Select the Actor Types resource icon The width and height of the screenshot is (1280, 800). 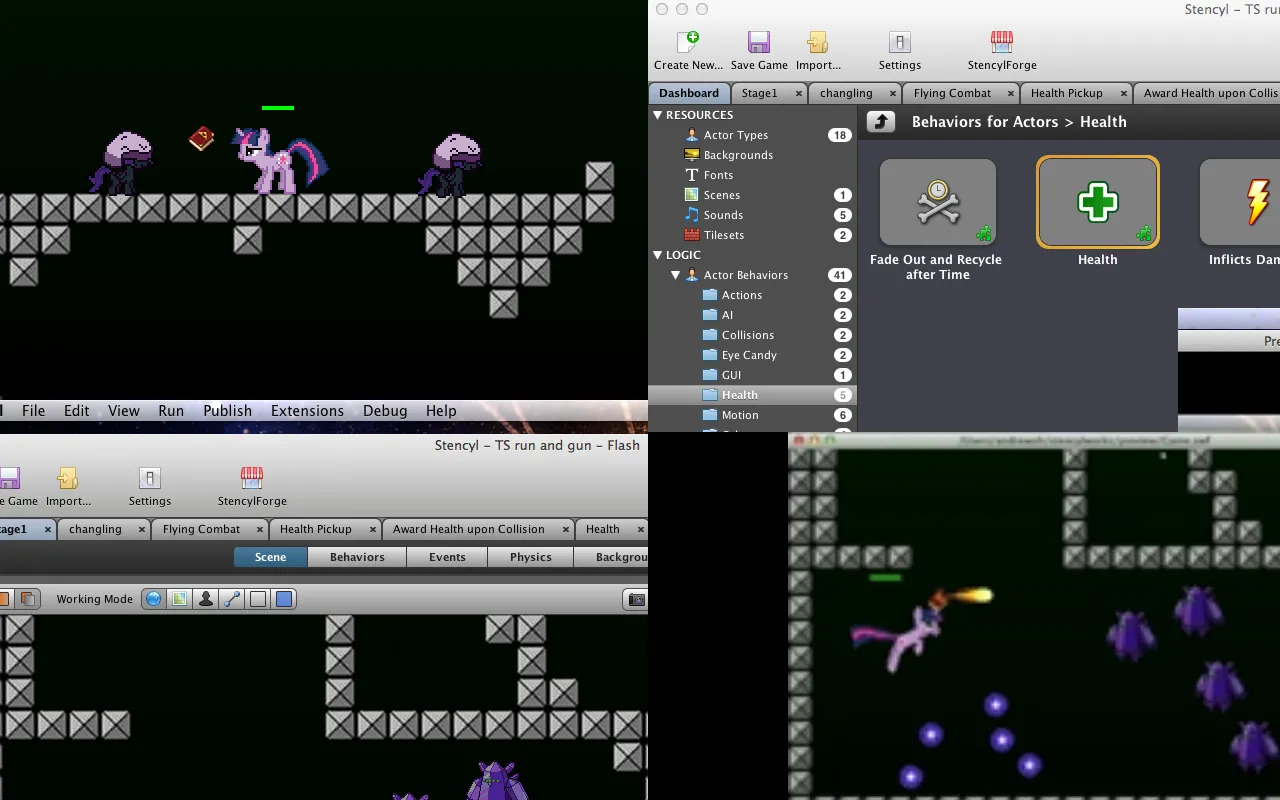pyautogui.click(x=691, y=135)
